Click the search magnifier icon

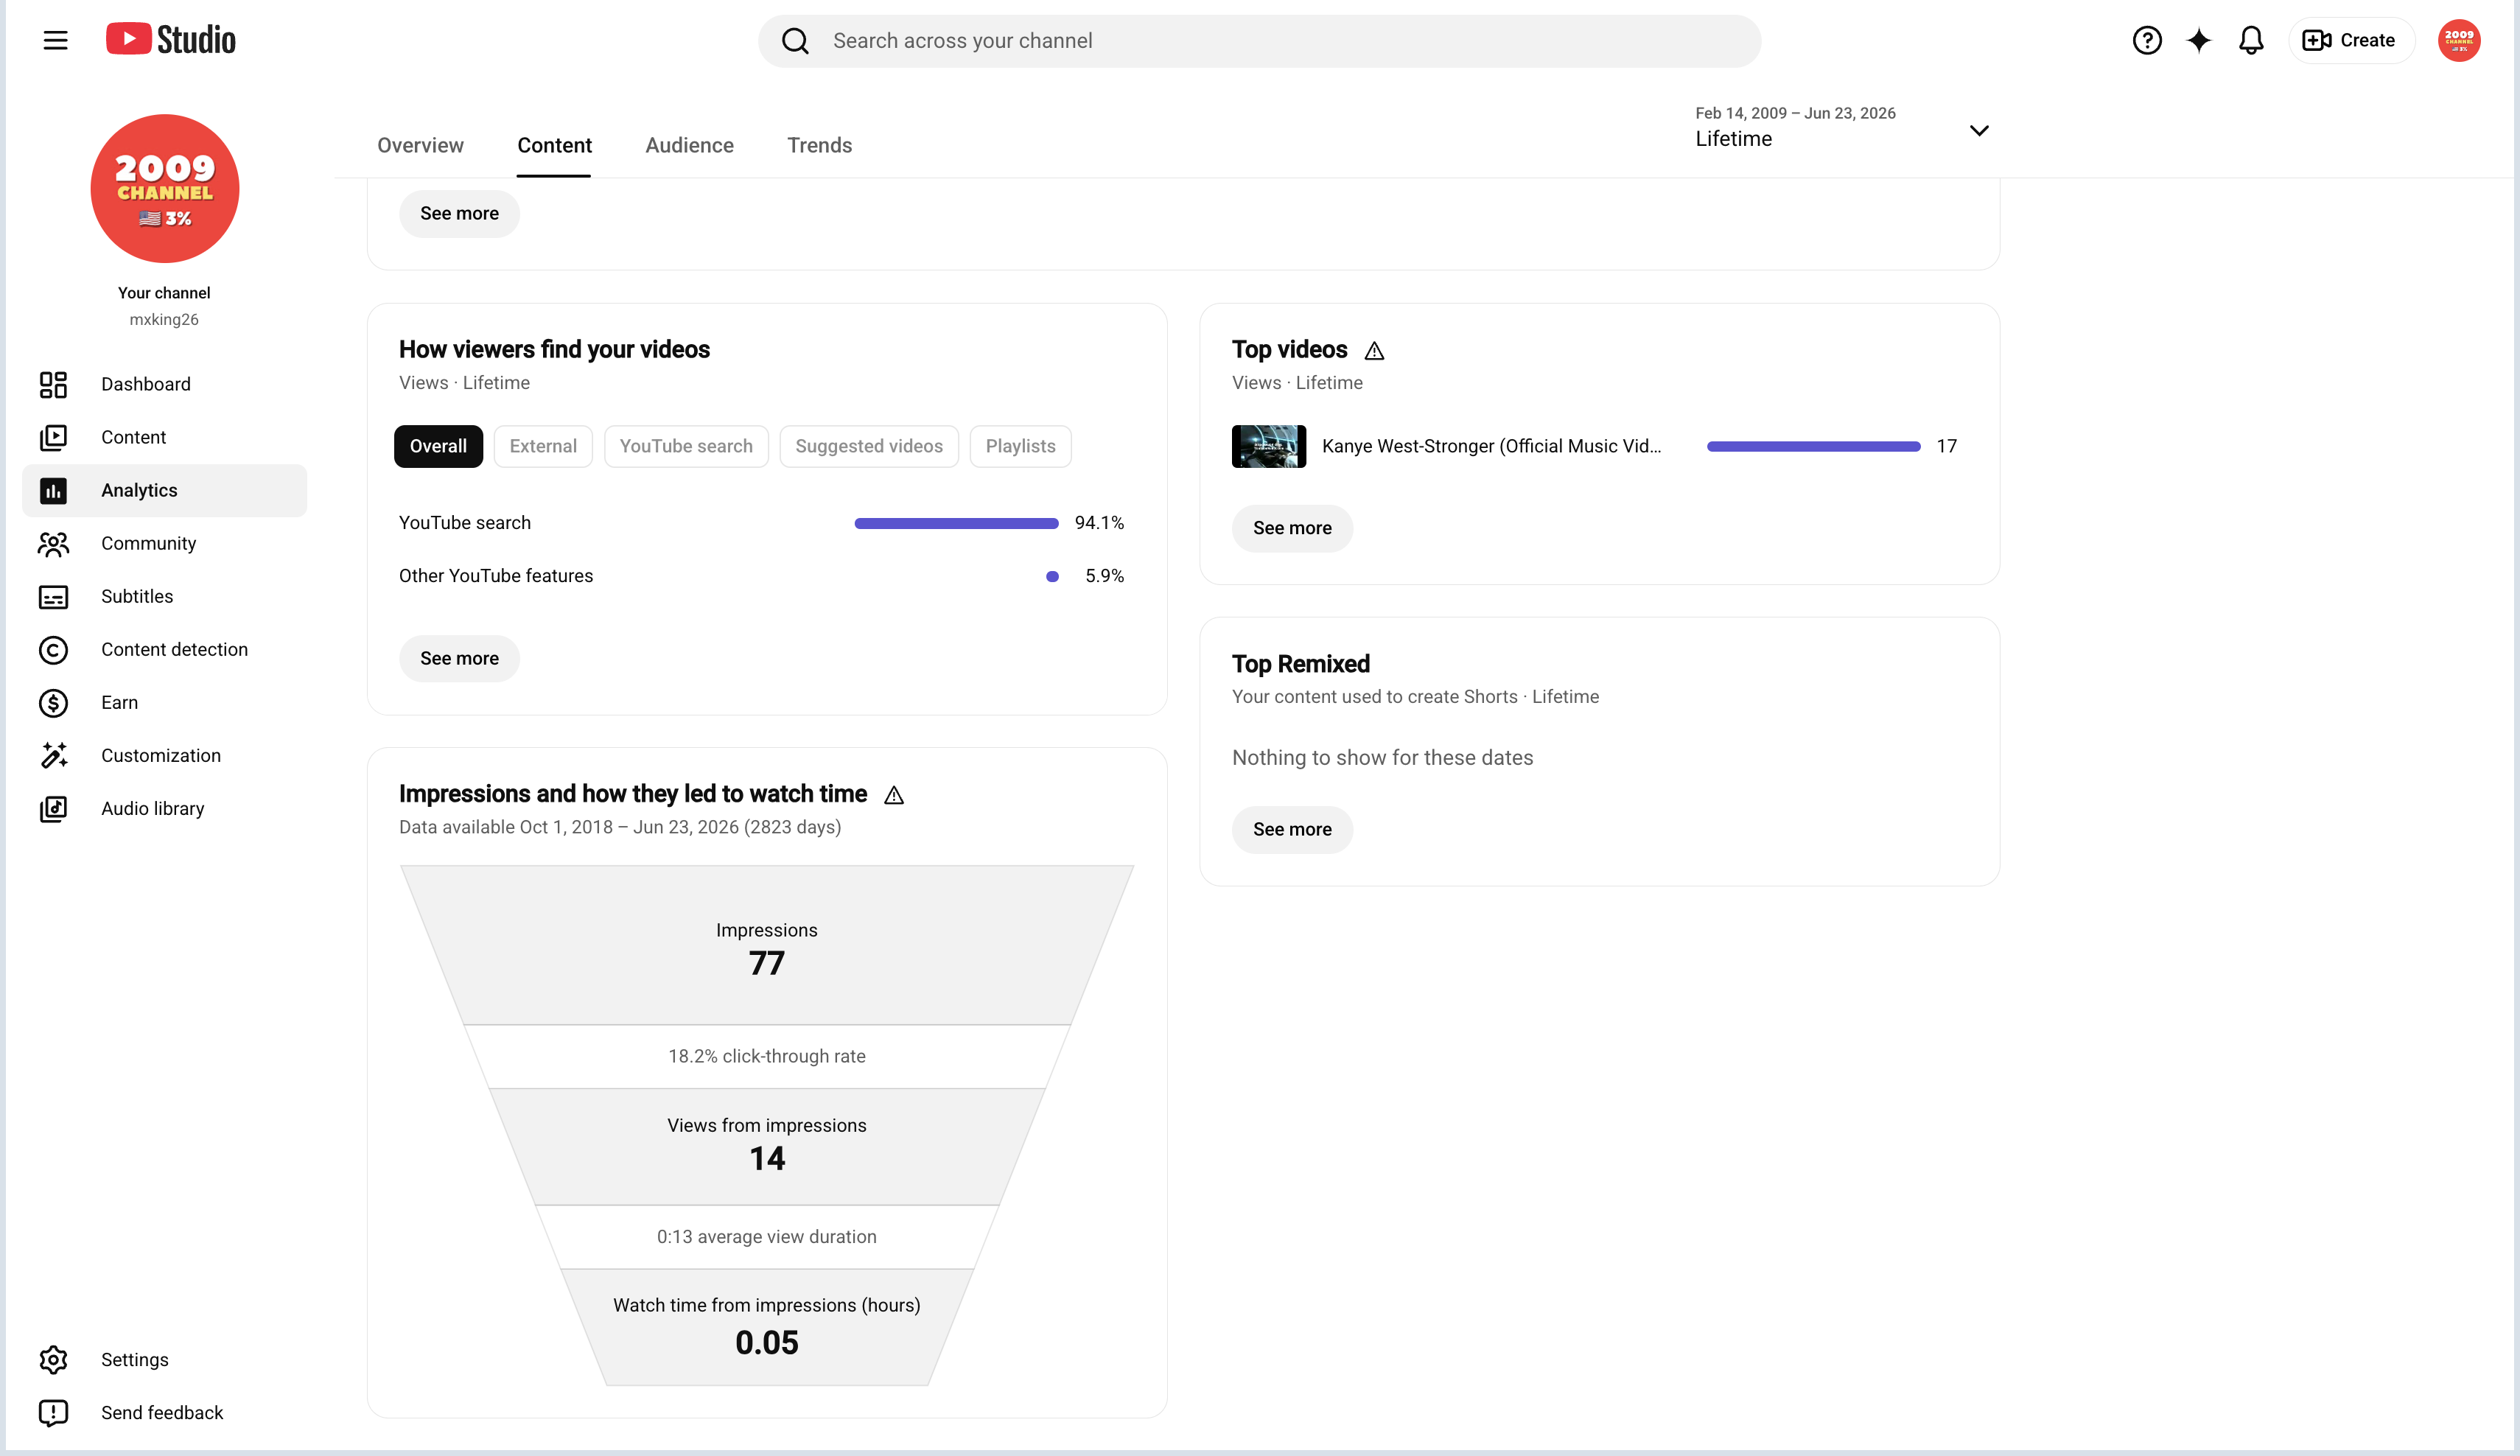pos(795,41)
